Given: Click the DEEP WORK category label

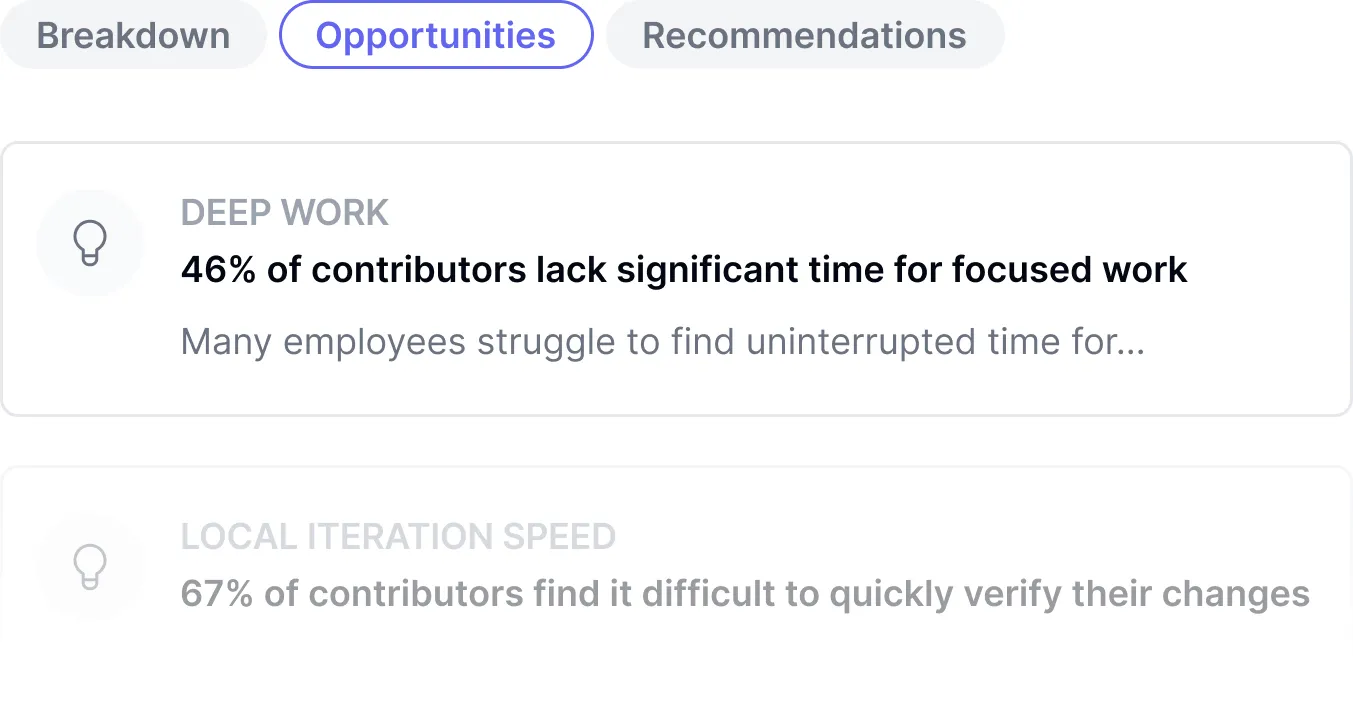Looking at the screenshot, I should click(x=284, y=213).
